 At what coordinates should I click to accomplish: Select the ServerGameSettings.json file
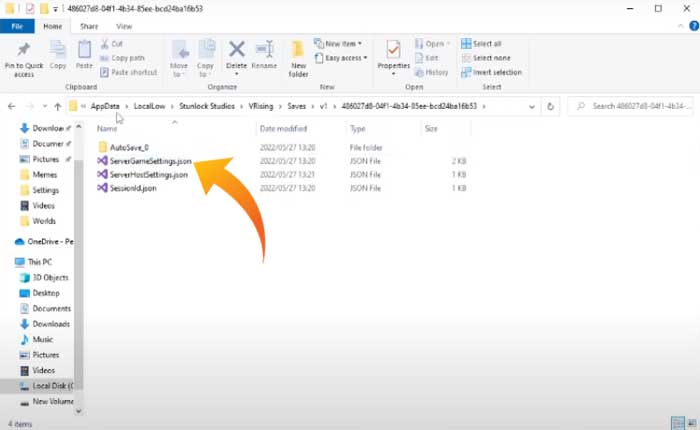click(150, 161)
